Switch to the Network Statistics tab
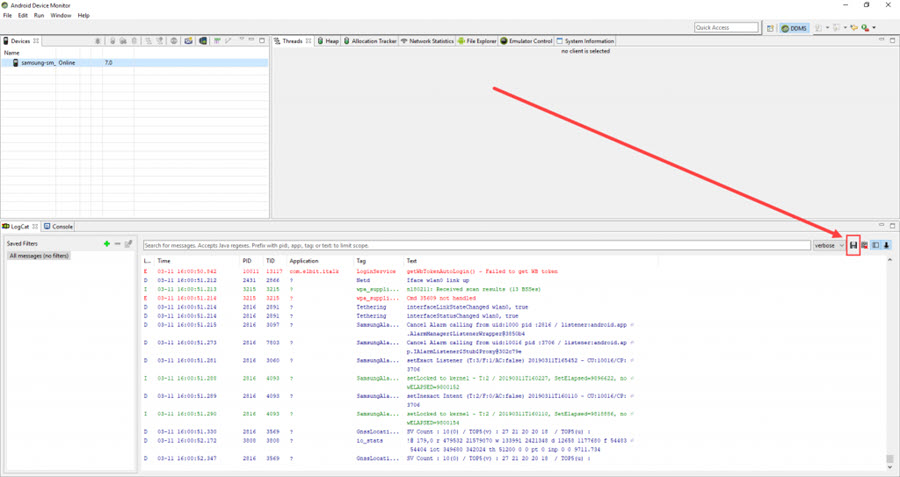Image resolution: width=900 pixels, height=477 pixels. click(427, 41)
